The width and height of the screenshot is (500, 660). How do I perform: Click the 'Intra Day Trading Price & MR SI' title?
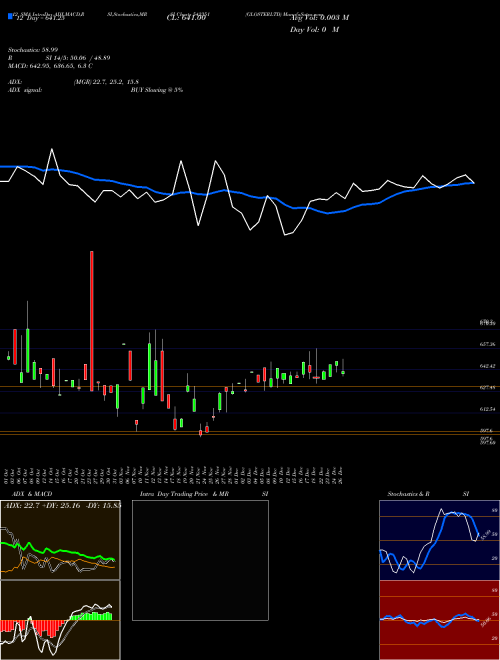[x=204, y=494]
